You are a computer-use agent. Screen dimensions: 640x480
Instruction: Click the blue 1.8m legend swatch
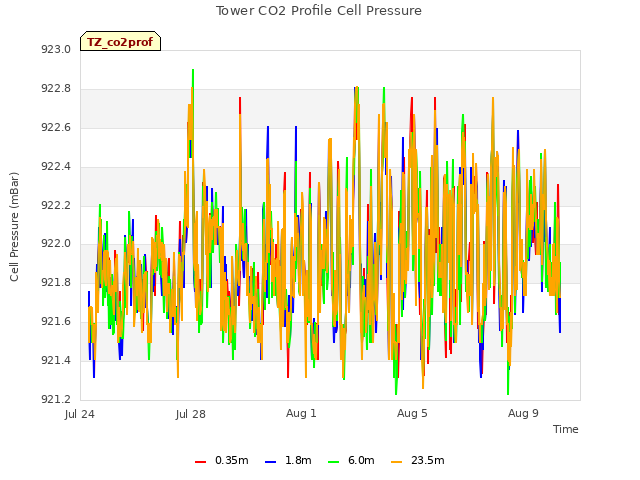(x=271, y=462)
